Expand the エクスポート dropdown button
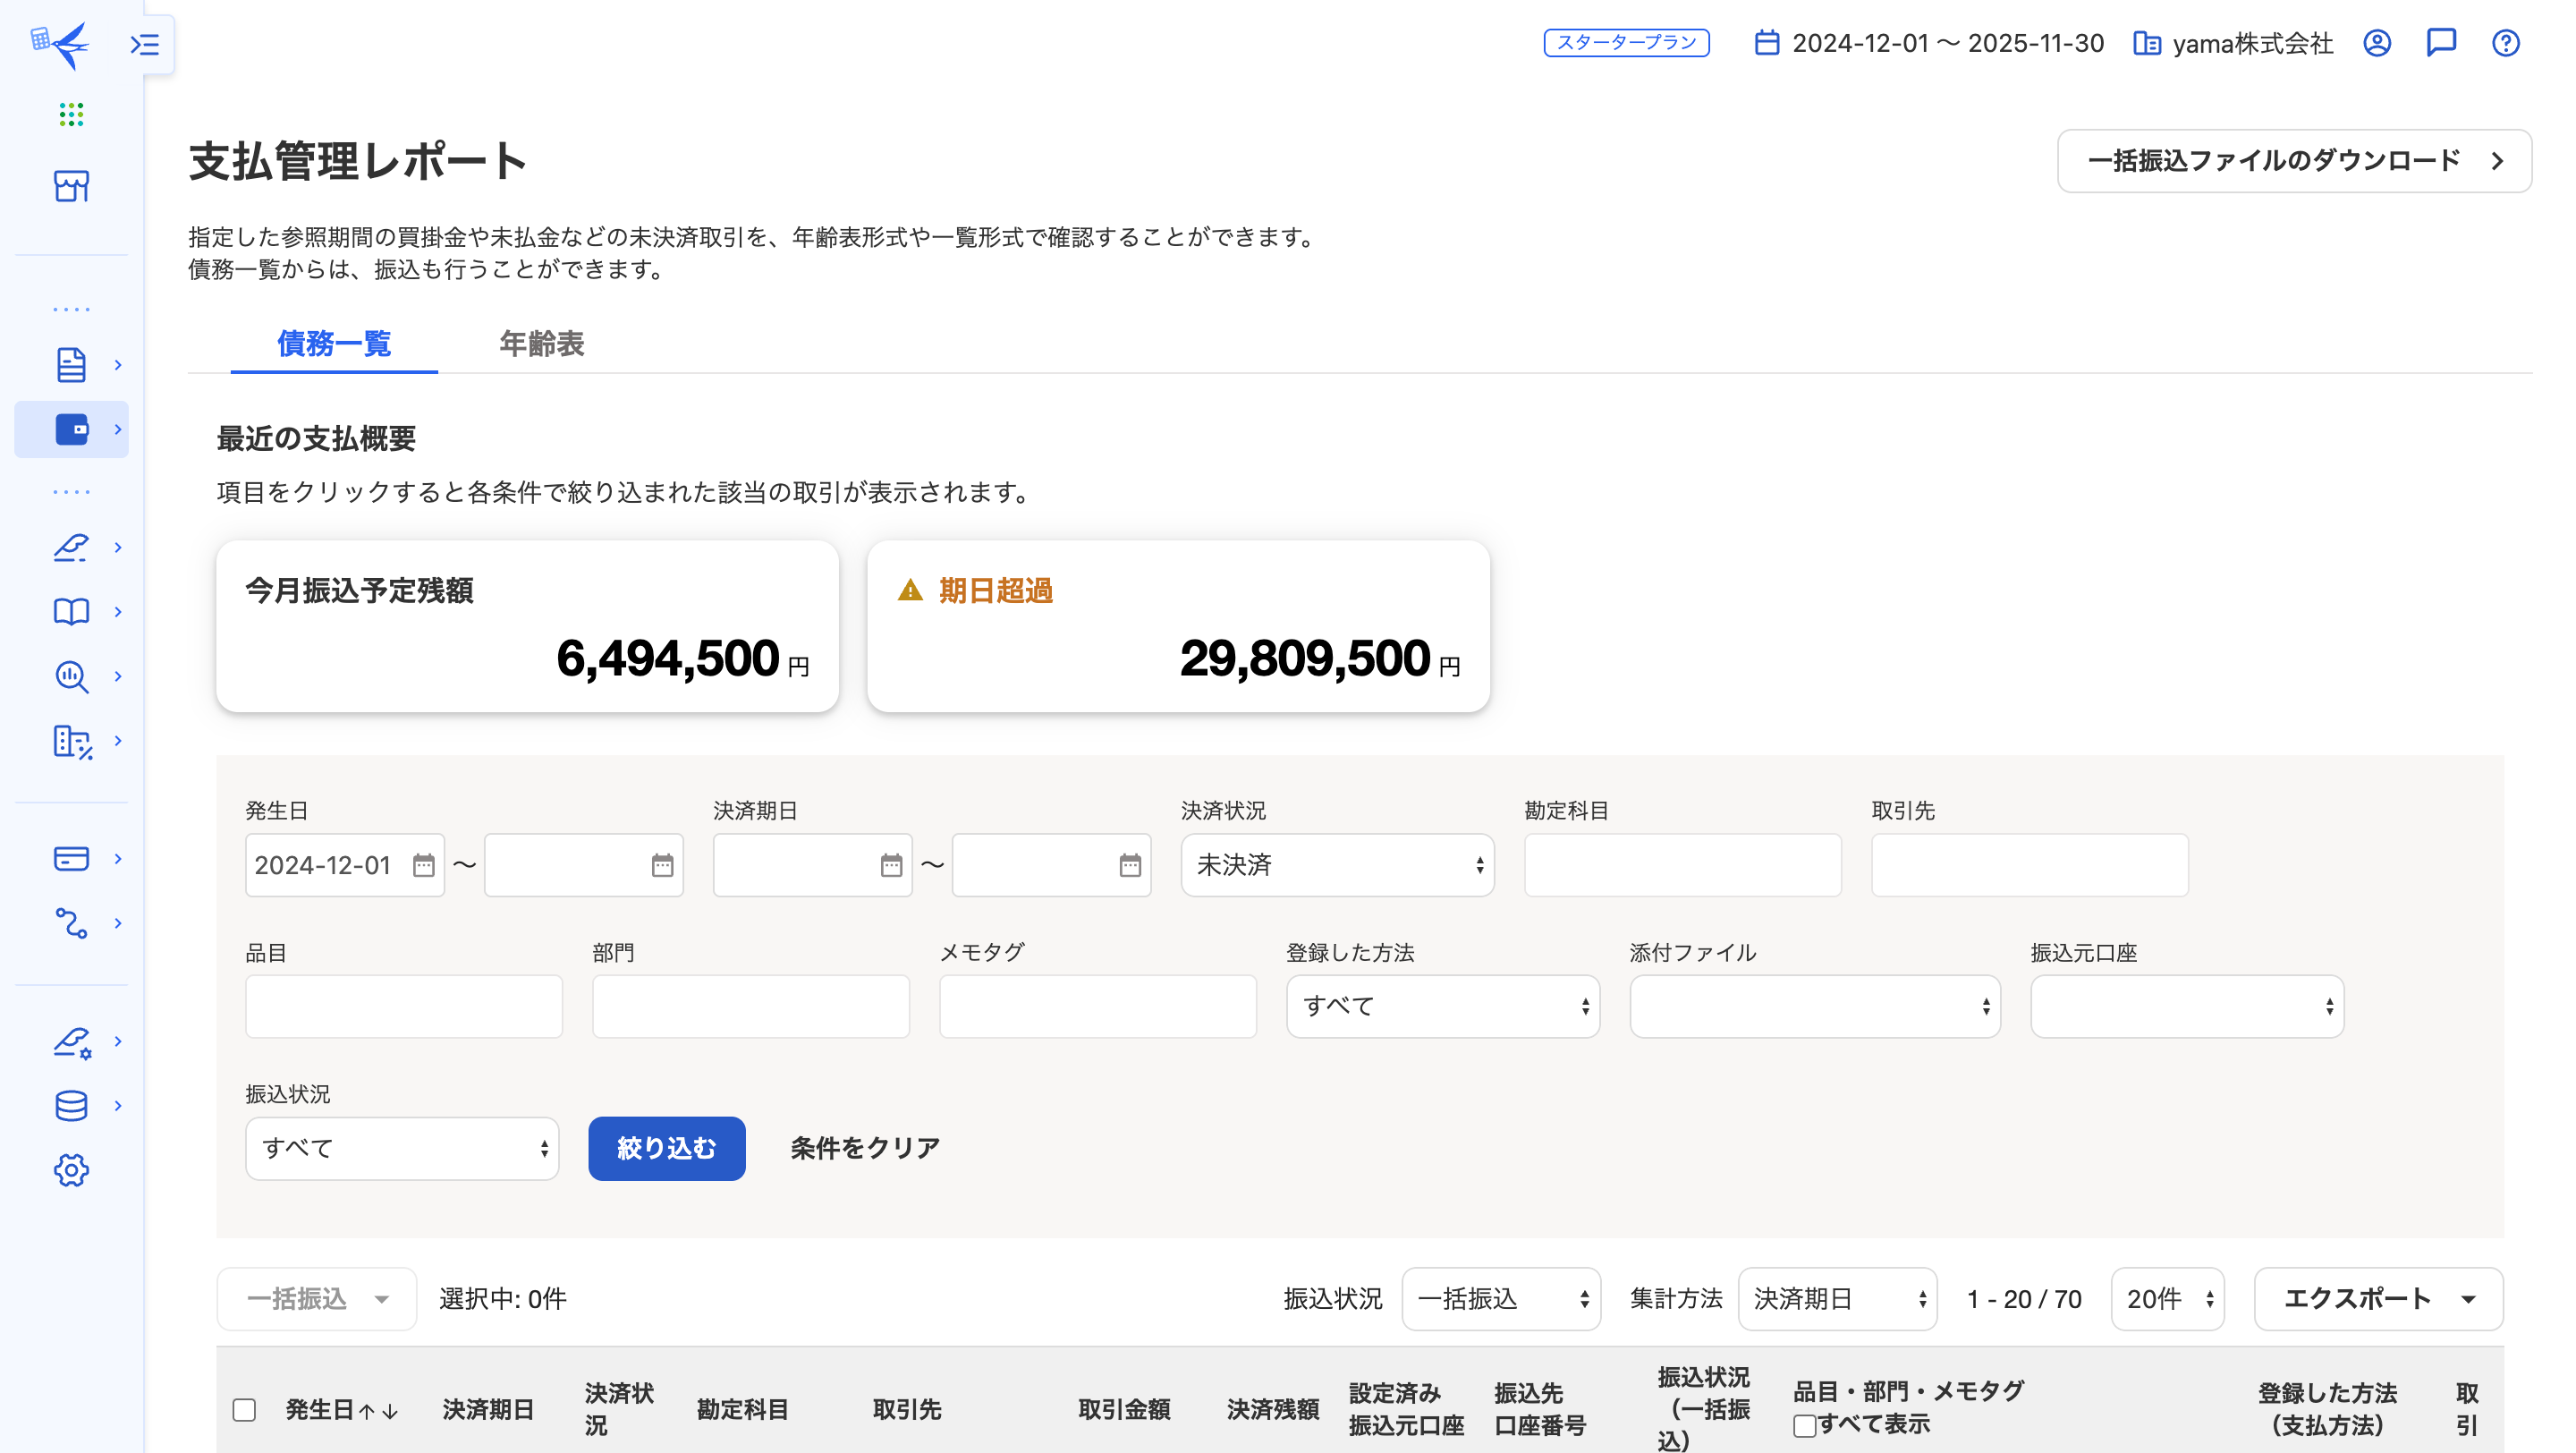This screenshot has height=1453, width=2576. pos(2378,1299)
